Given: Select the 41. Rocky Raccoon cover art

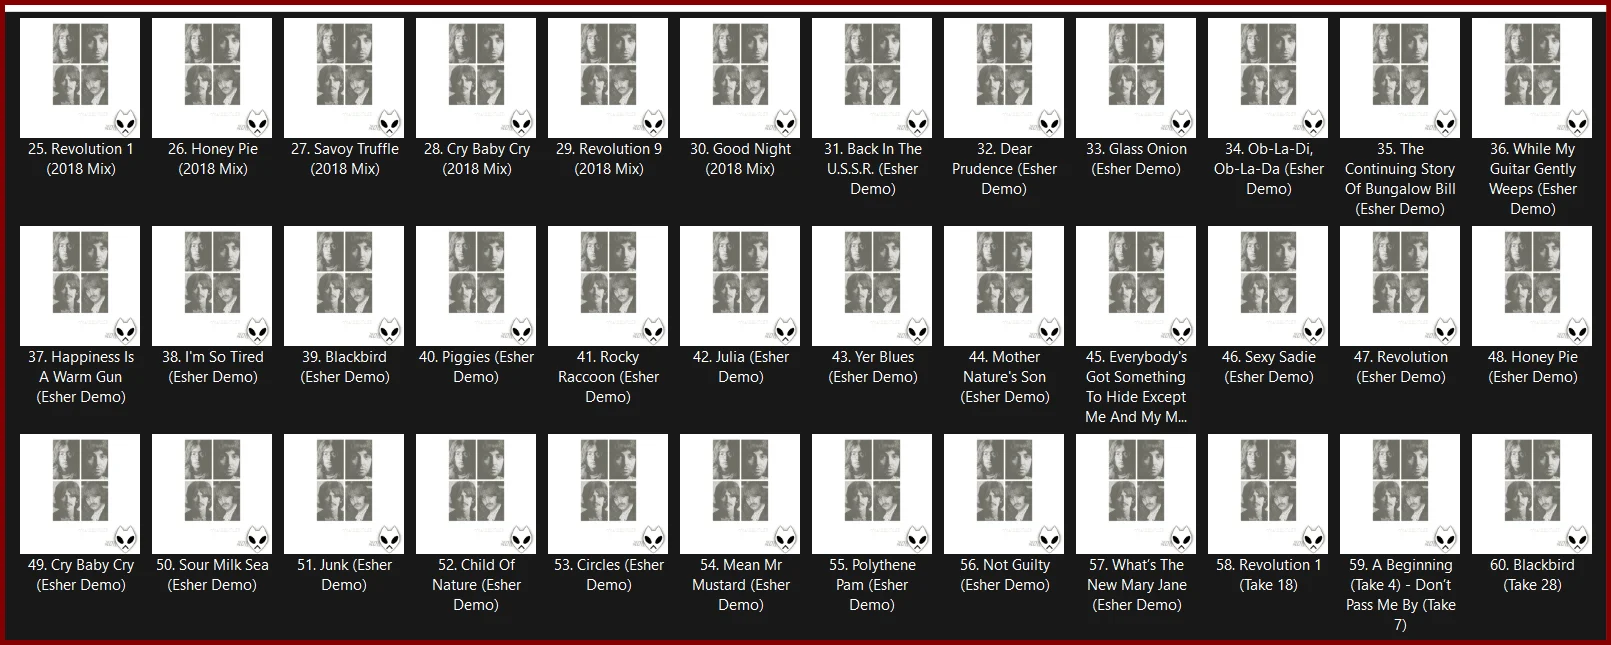Looking at the screenshot, I should 608,286.
